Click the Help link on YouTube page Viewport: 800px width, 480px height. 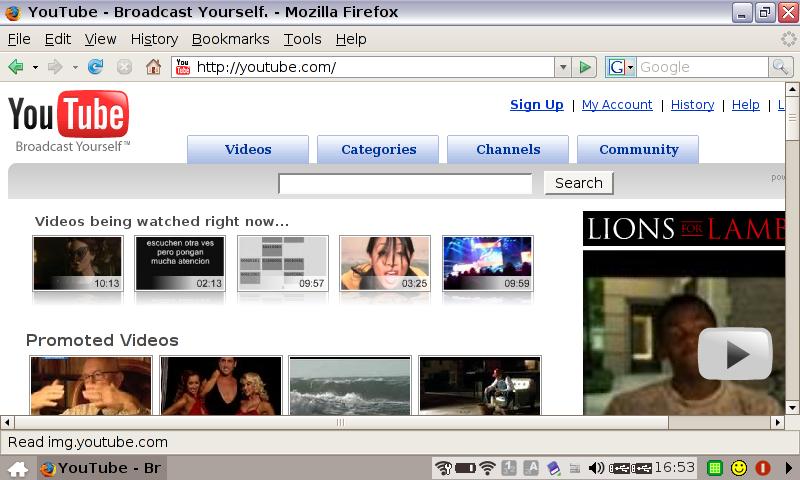tap(745, 105)
